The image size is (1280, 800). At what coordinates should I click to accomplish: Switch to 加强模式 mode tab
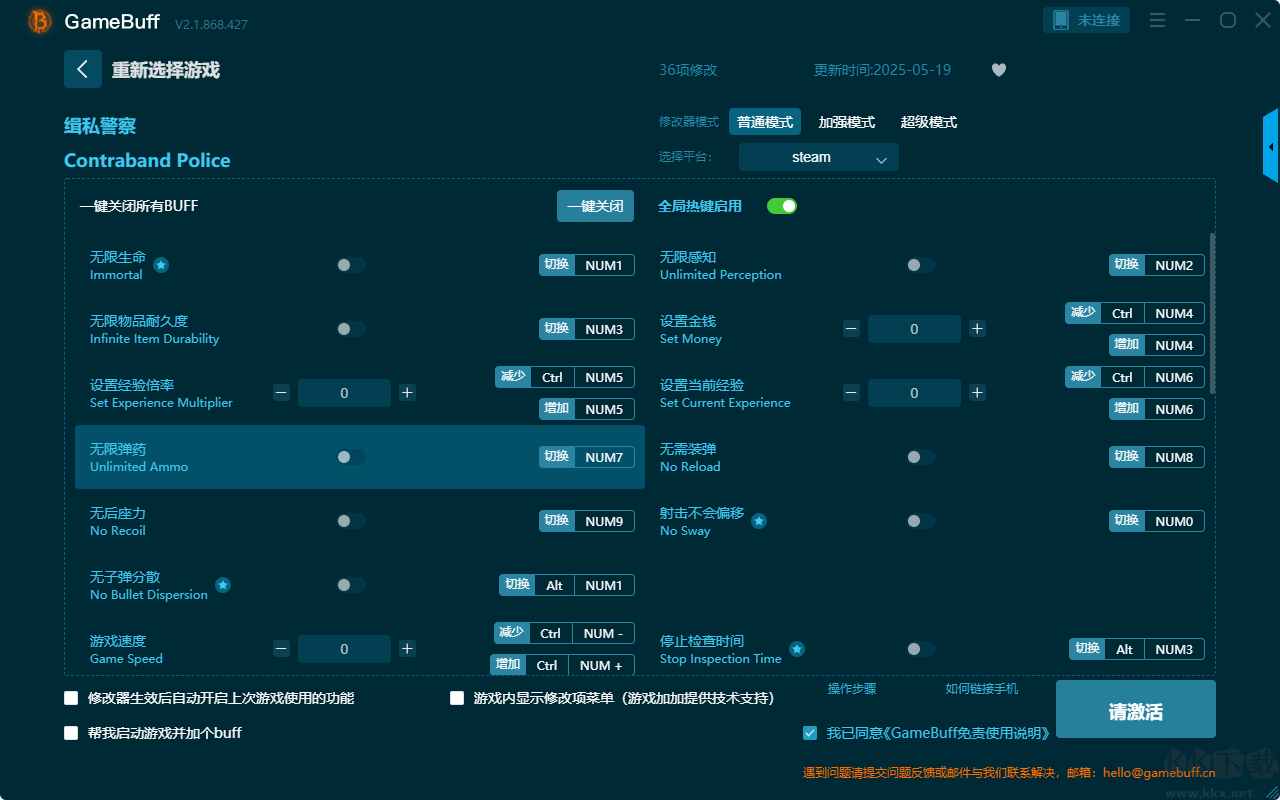click(x=847, y=122)
